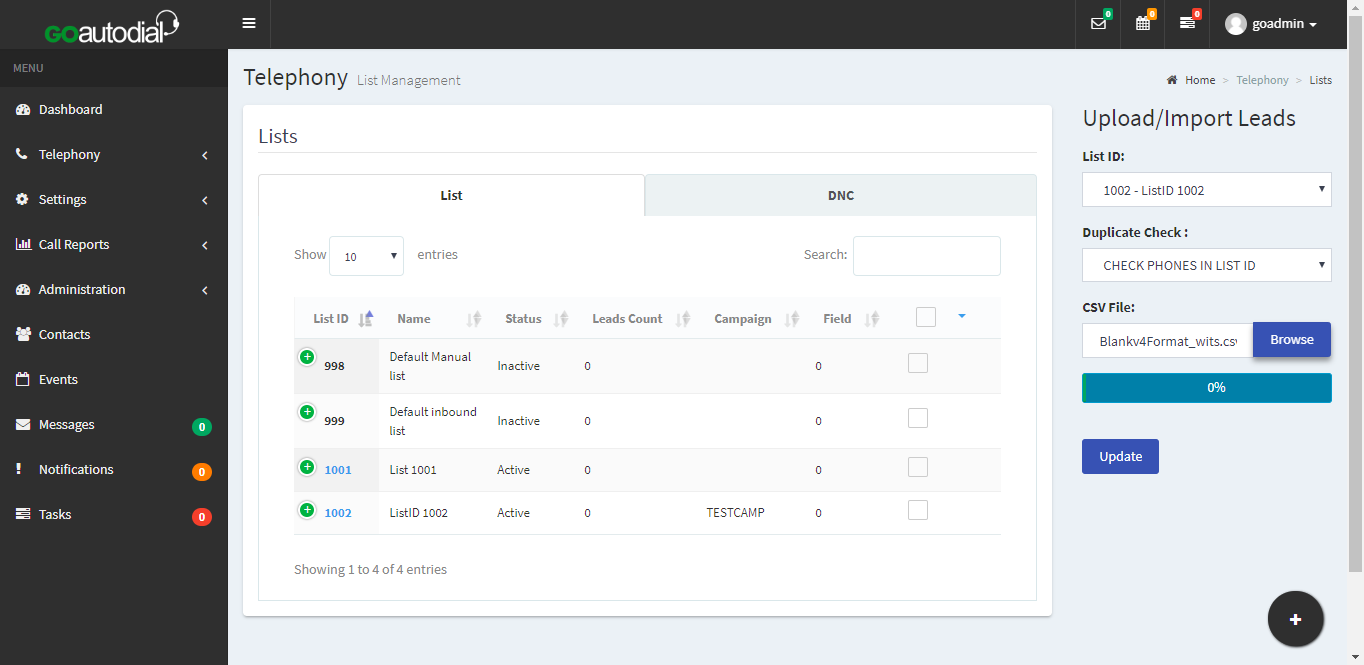The height and width of the screenshot is (665, 1364).
Task: Sort by Field column arrows
Action: point(872,319)
